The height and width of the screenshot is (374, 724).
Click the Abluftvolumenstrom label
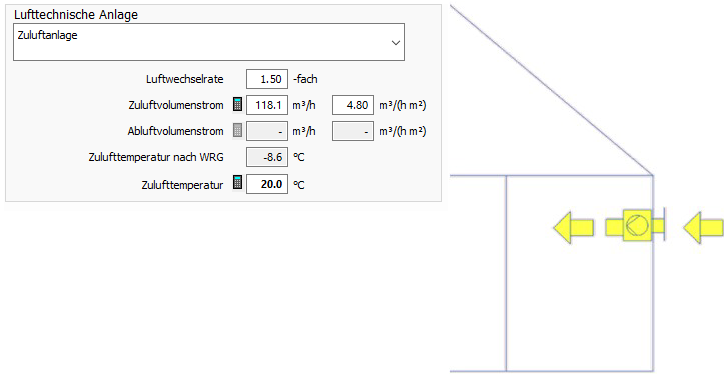pos(175,131)
